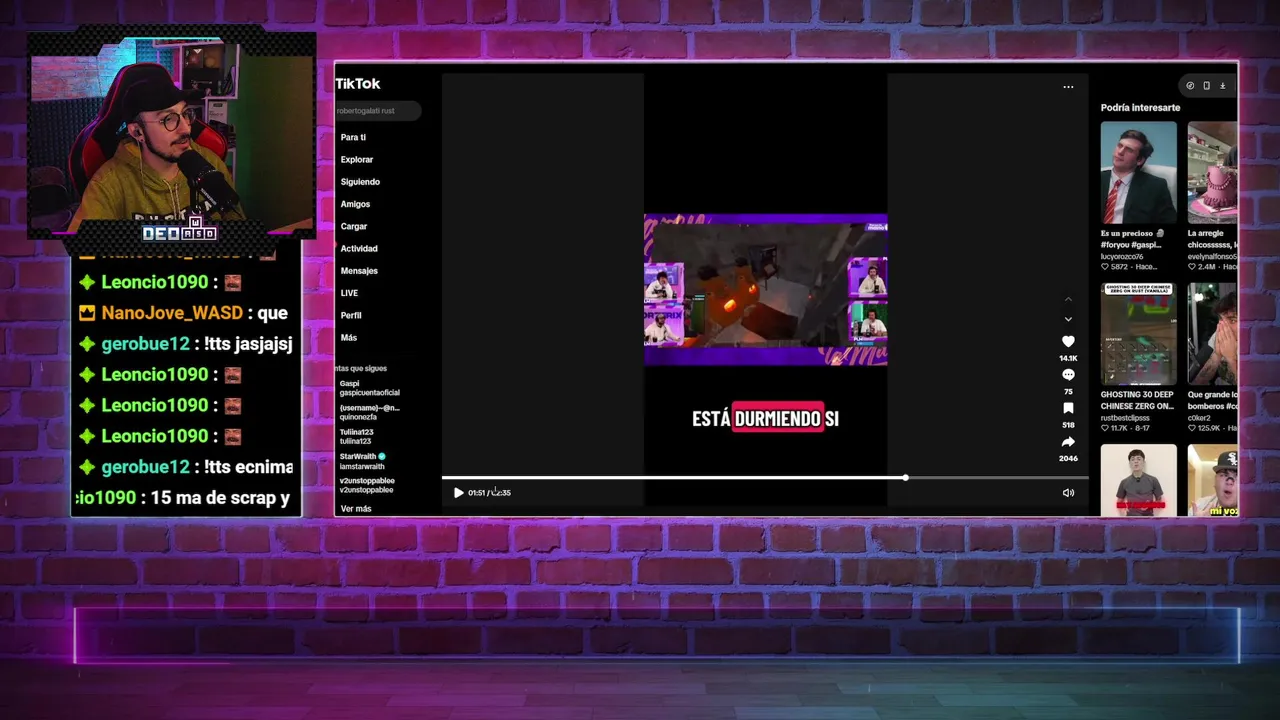
Task: Select Cargar to upload
Action: coord(354,226)
